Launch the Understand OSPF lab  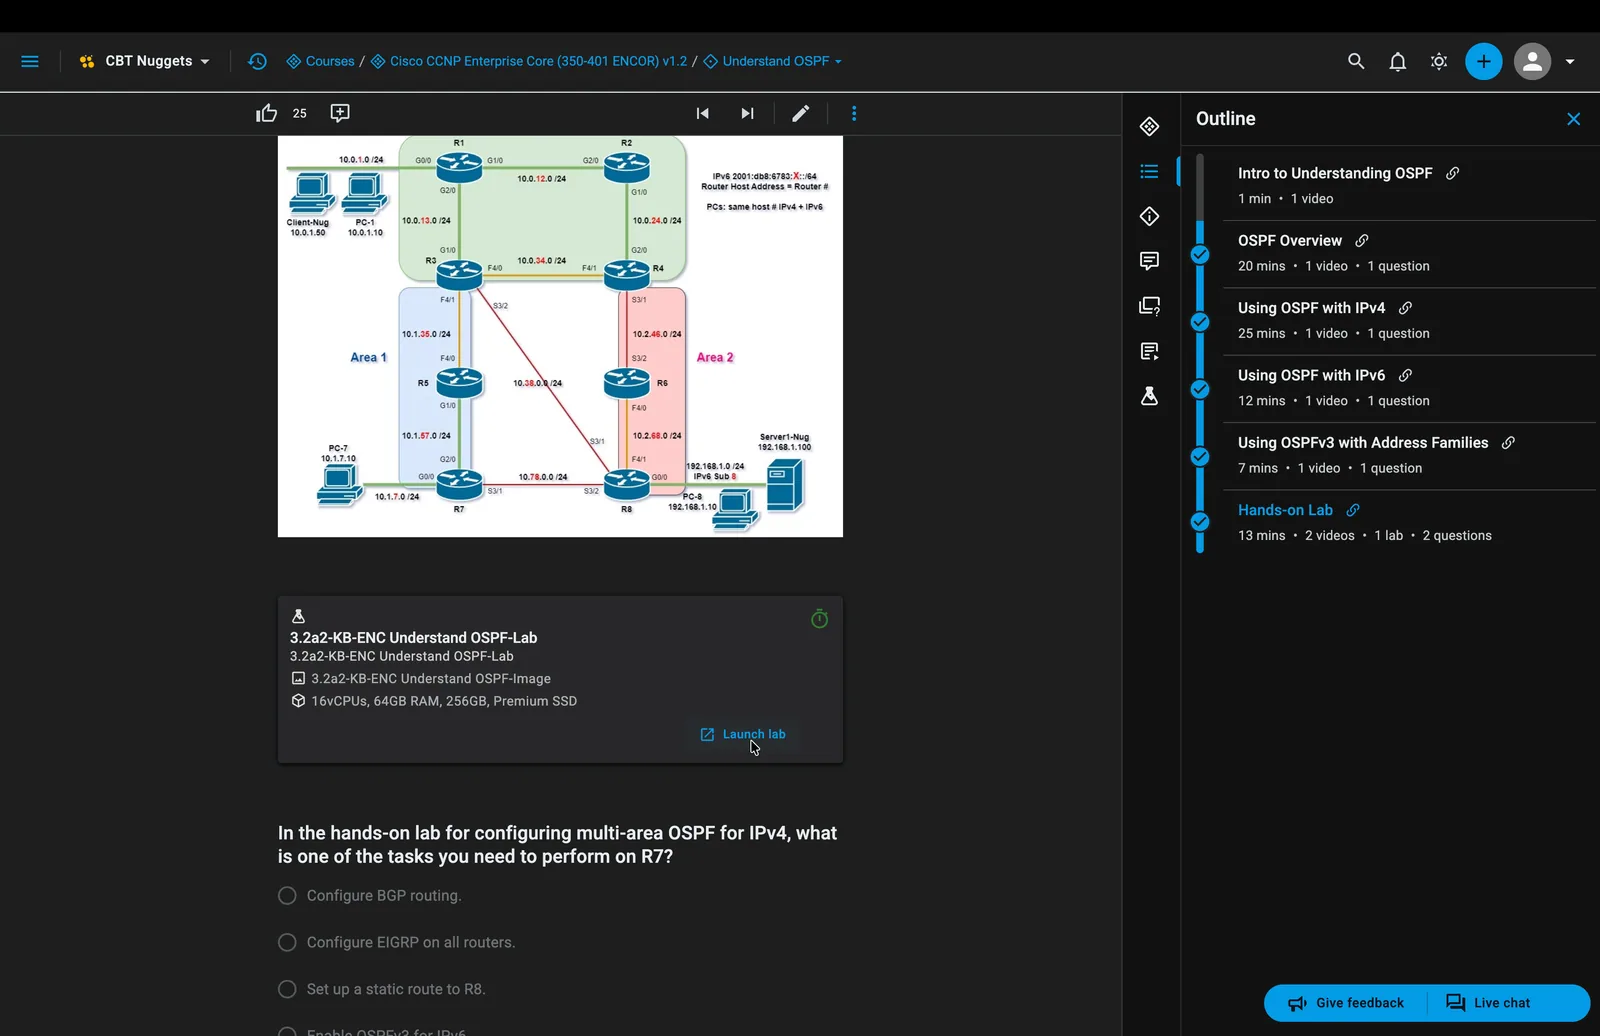tap(743, 734)
